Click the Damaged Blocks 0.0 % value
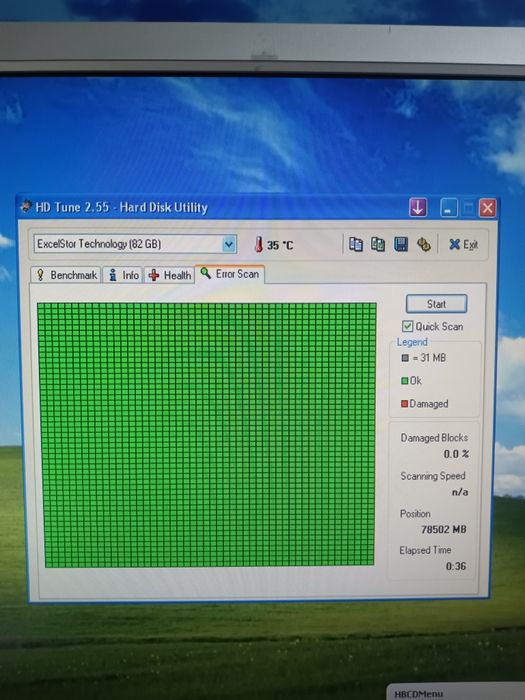 tap(456, 454)
